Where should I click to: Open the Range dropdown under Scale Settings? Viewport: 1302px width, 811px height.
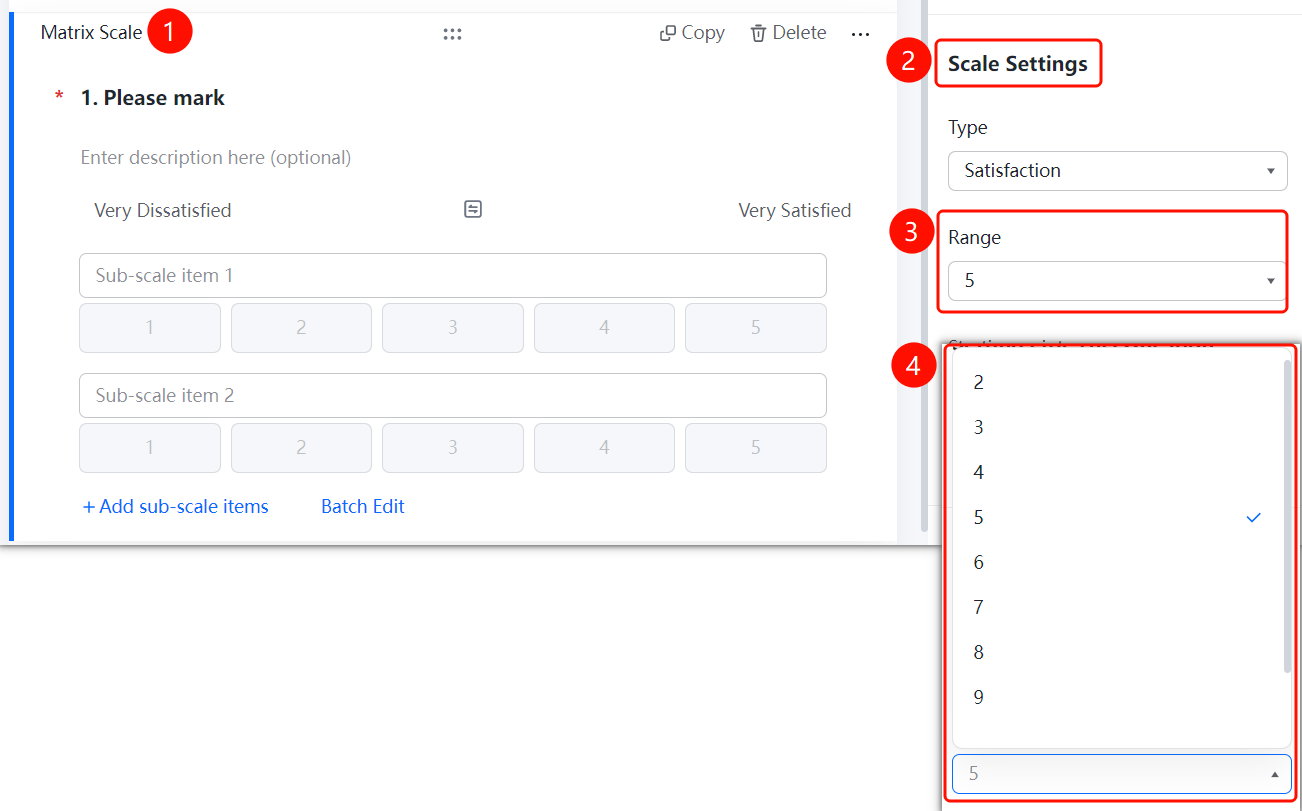click(1117, 281)
